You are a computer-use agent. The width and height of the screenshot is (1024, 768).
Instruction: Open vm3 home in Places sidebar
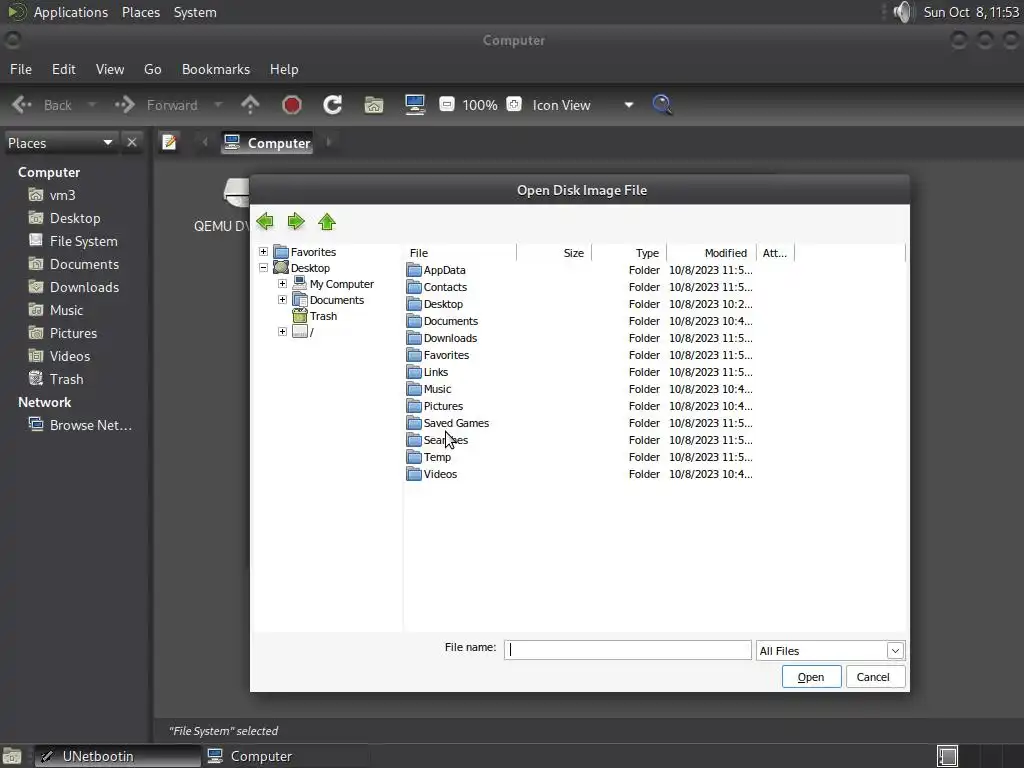[x=52, y=195]
